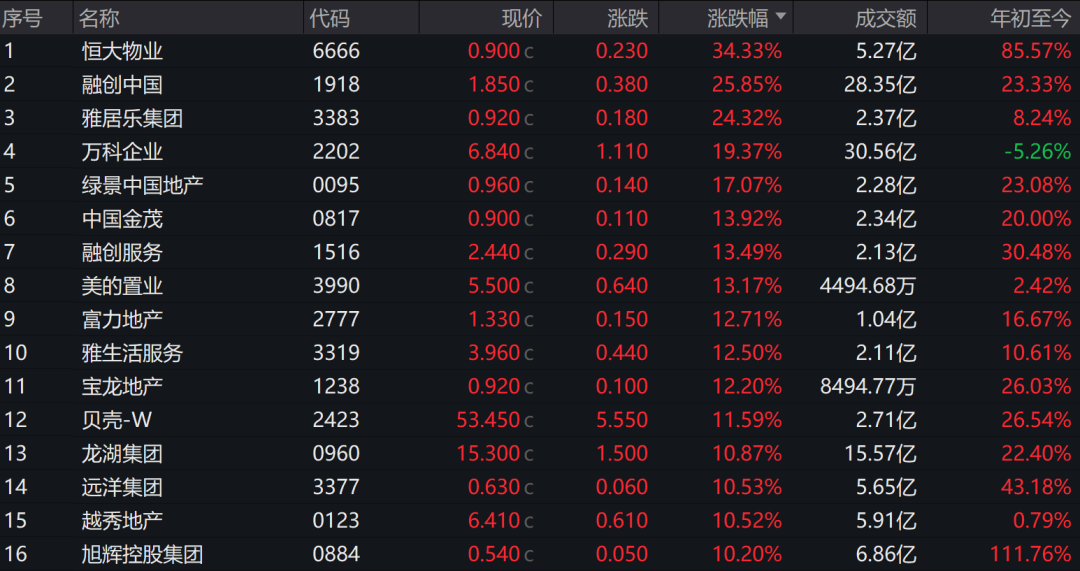The height and width of the screenshot is (571, 1080).
Task: Click 万科企业 year-to-date value -5.26%
Action: (1037, 152)
